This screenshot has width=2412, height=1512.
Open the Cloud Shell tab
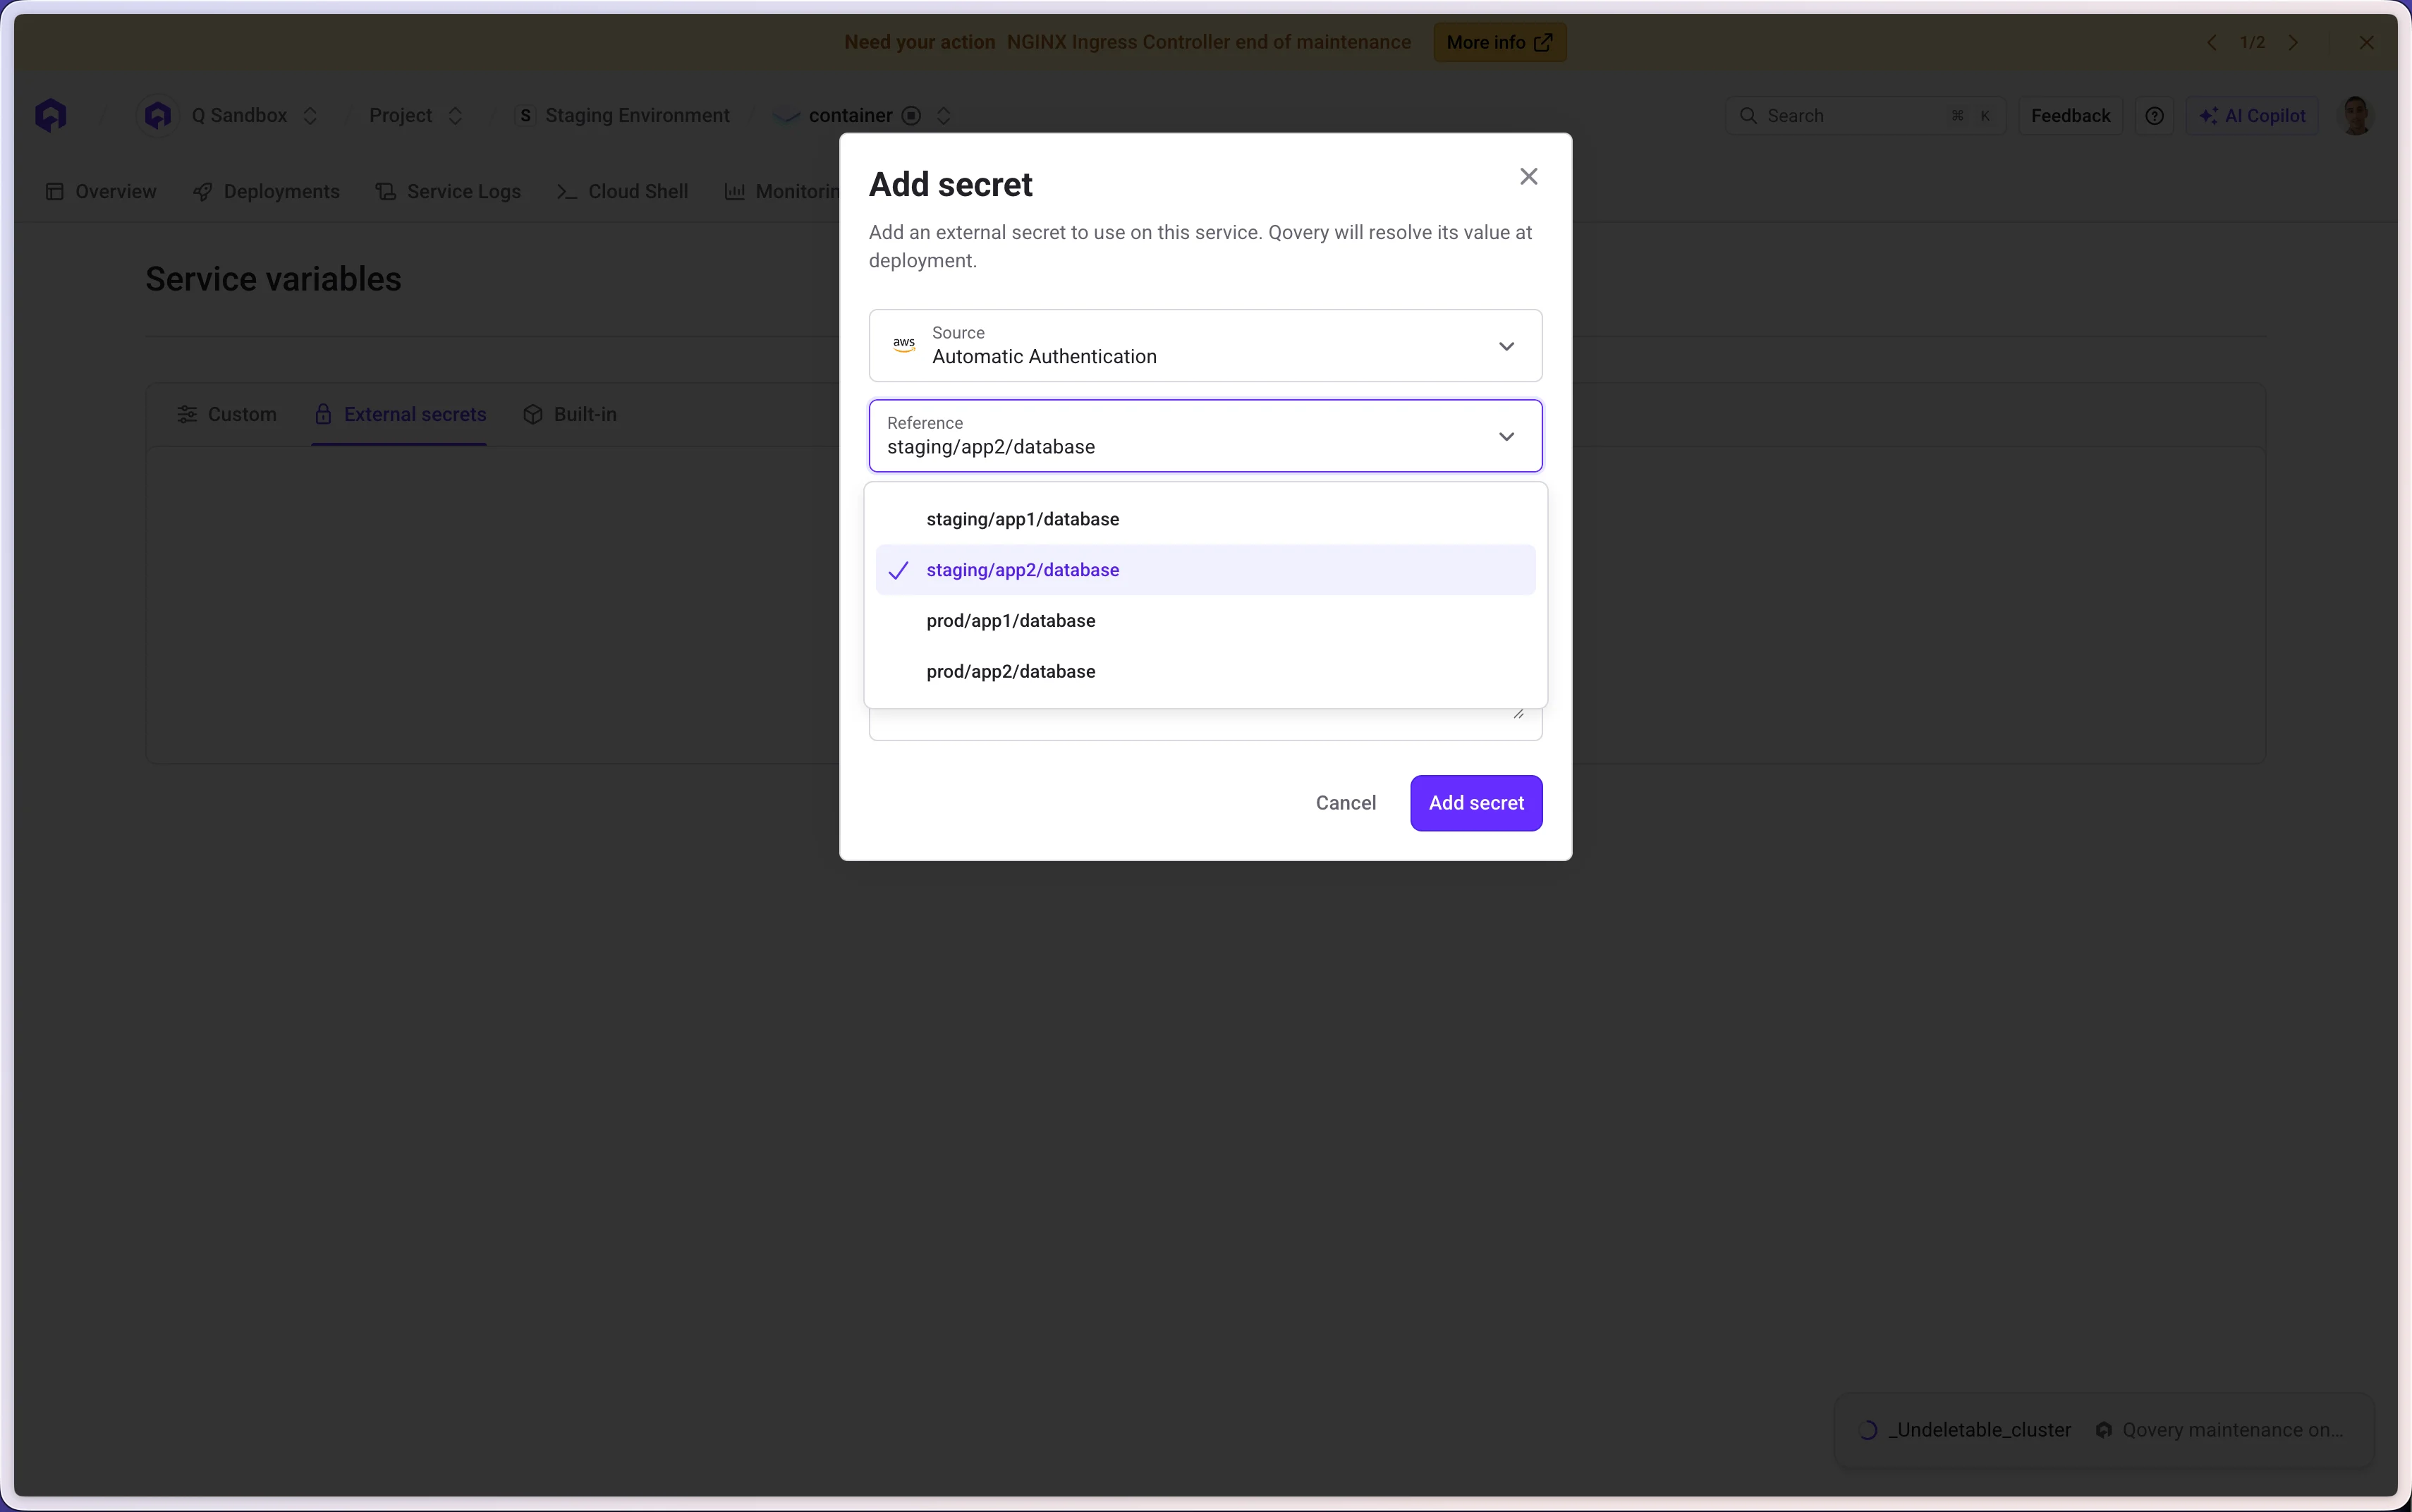[622, 191]
